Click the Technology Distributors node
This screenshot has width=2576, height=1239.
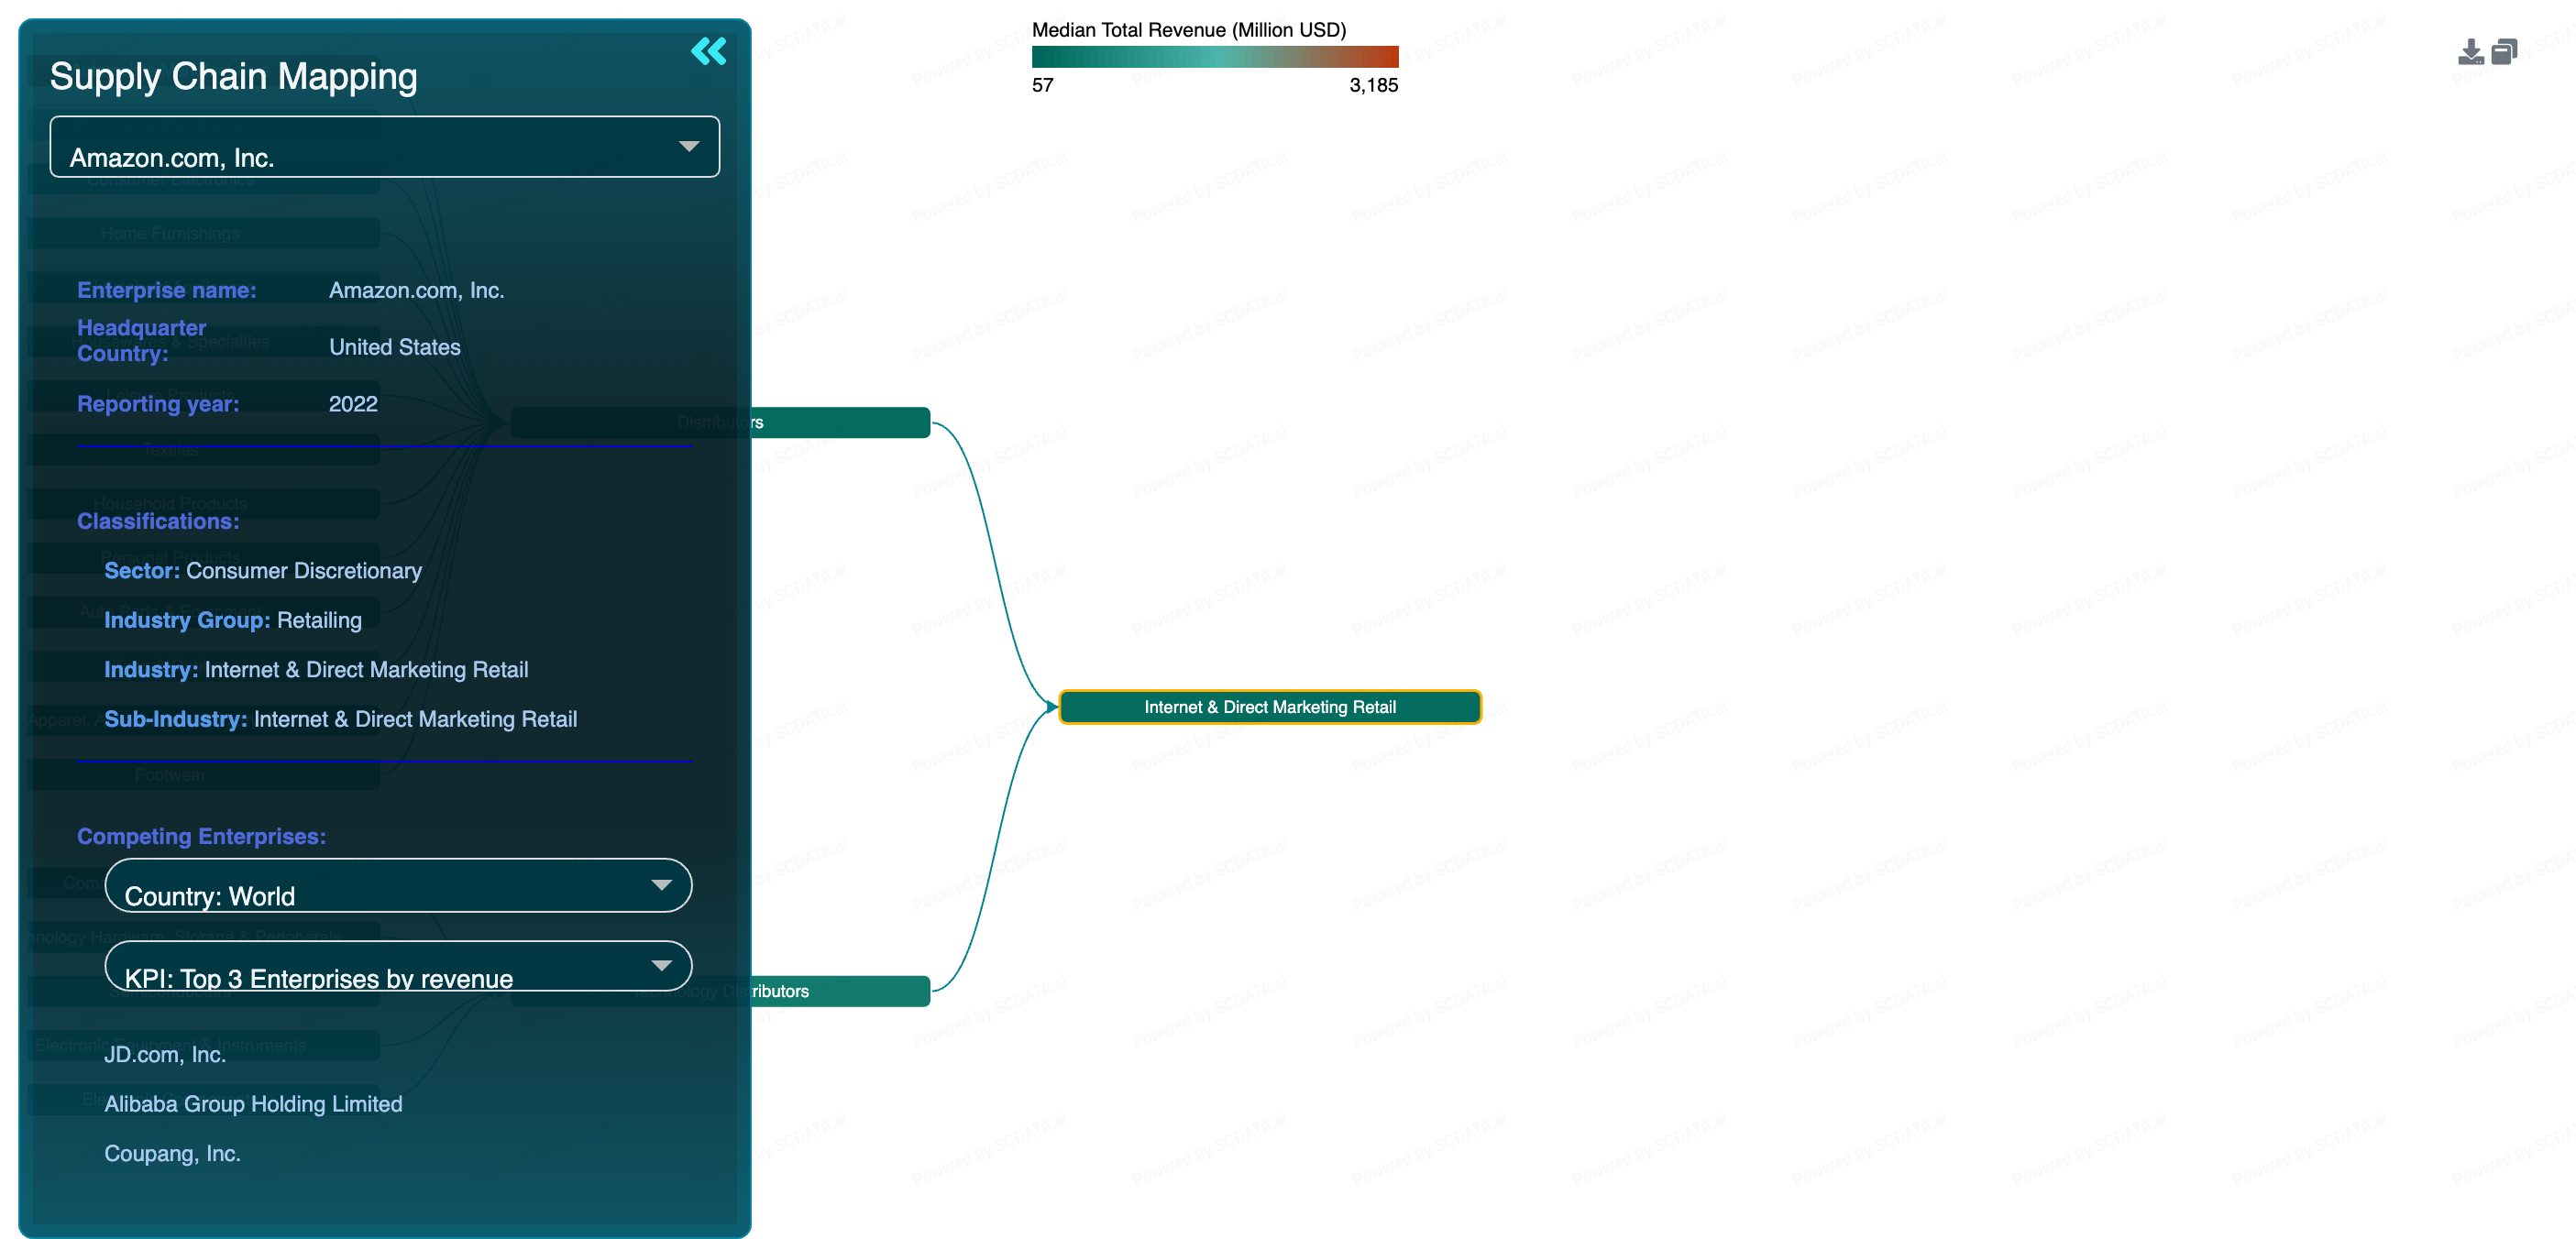point(840,991)
